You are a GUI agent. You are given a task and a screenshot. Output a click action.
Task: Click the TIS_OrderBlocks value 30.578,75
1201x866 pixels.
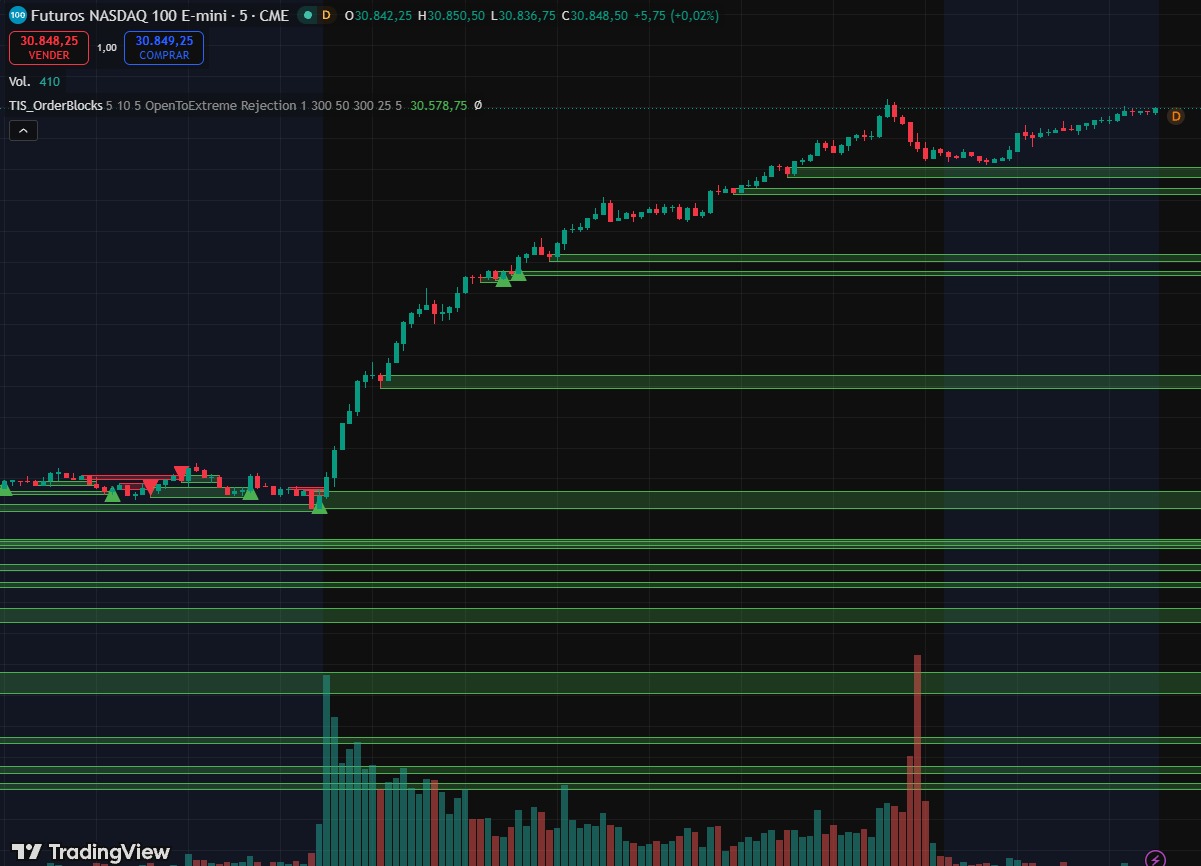point(438,105)
